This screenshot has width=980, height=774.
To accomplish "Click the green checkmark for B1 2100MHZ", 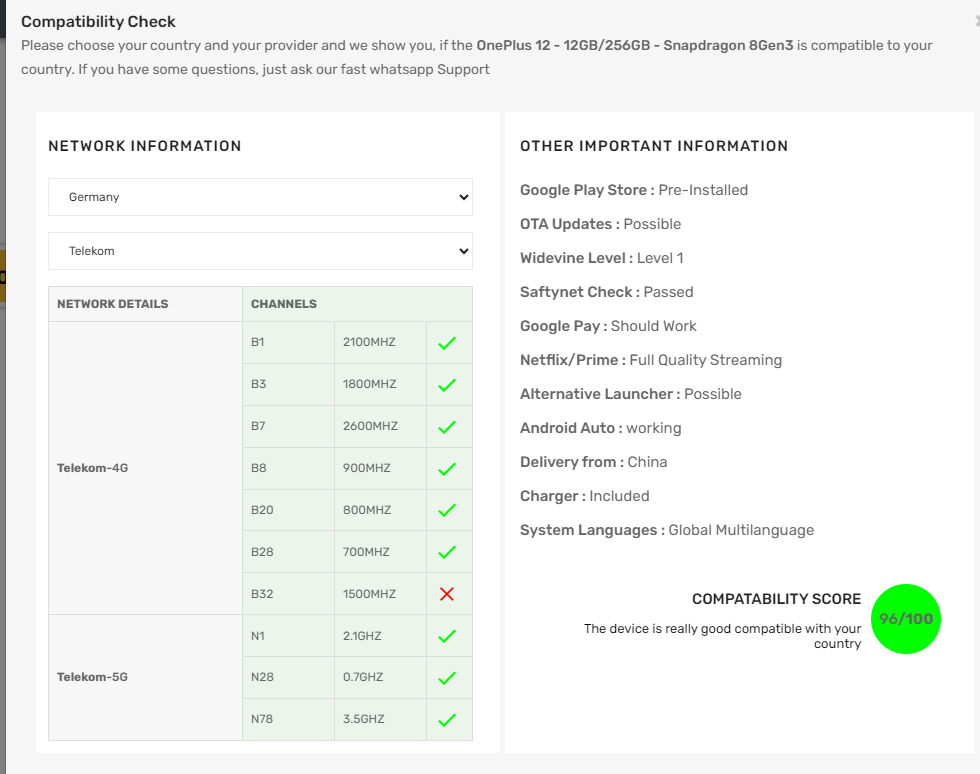I will point(447,343).
